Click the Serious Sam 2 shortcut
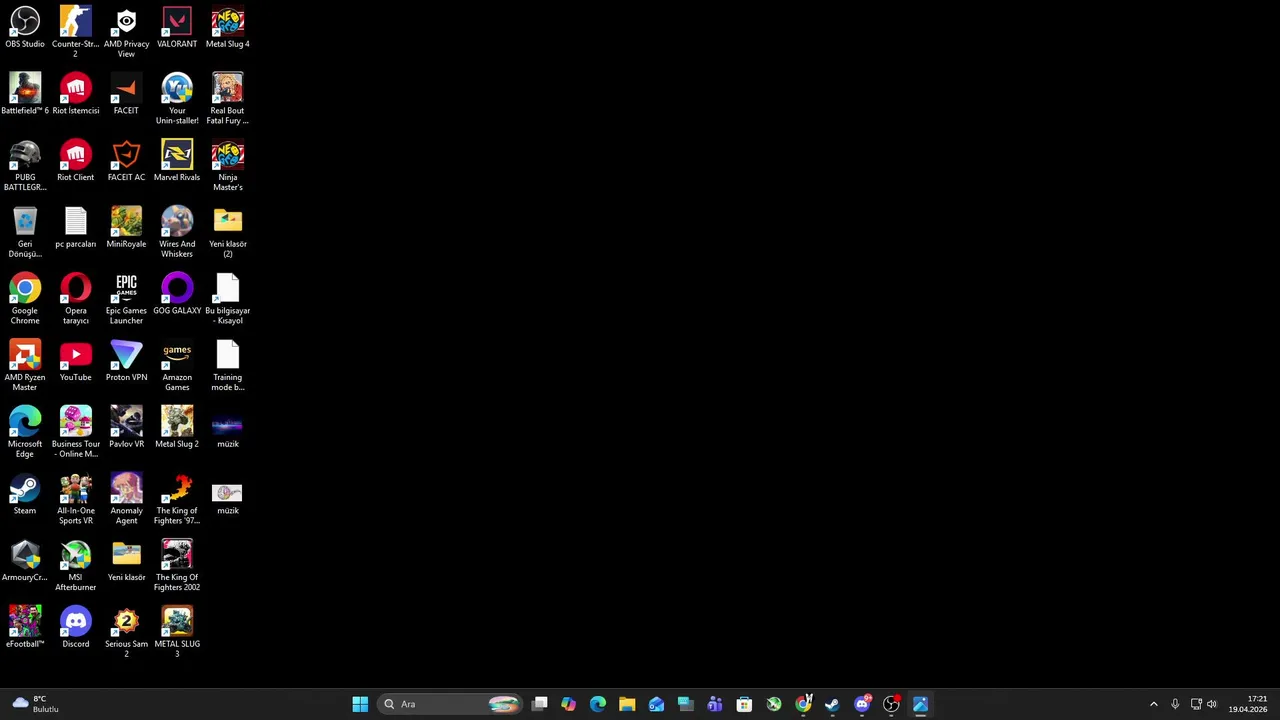This screenshot has height=720, width=1280. point(126,632)
